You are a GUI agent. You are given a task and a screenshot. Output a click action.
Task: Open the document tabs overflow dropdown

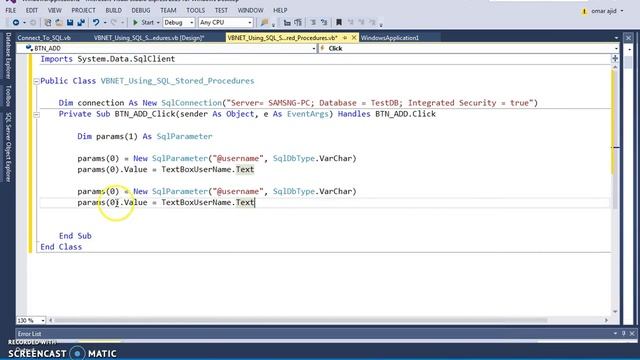tap(616, 38)
